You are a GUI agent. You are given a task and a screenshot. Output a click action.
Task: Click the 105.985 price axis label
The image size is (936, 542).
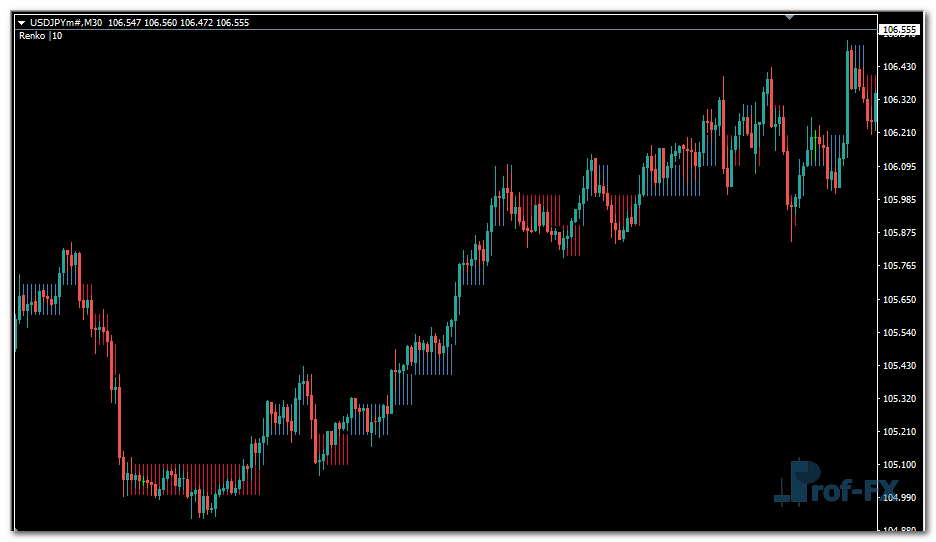(900, 200)
